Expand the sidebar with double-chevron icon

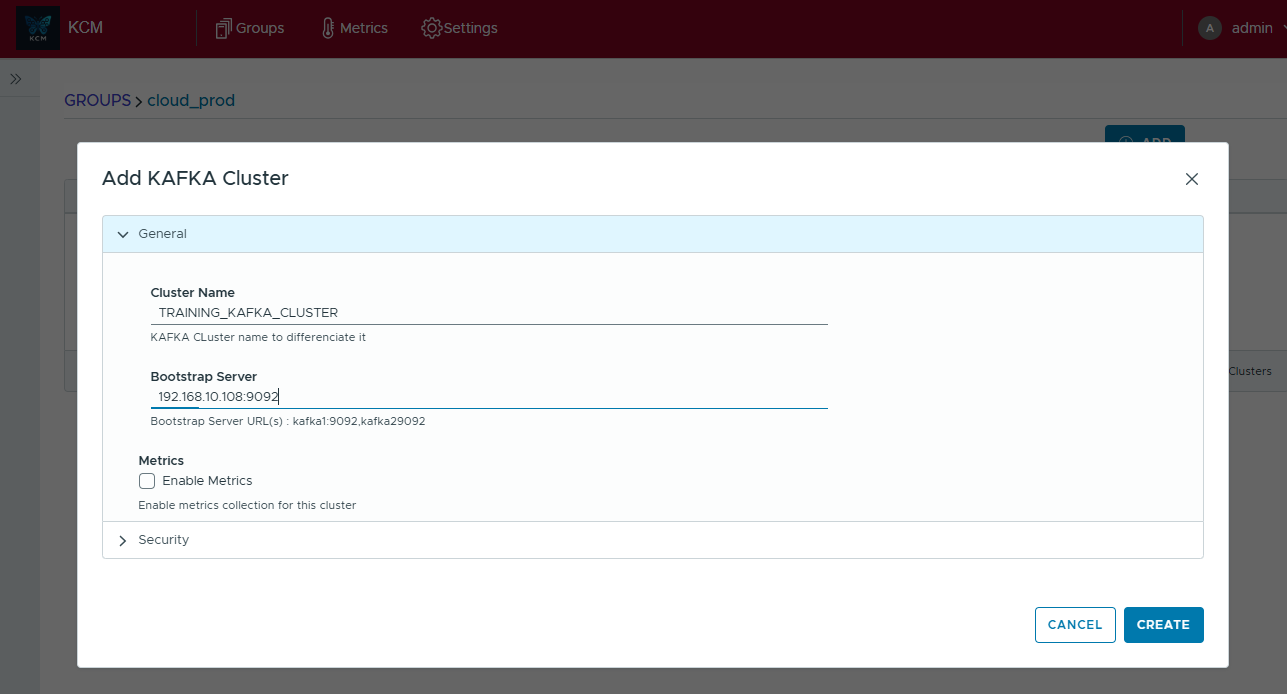coord(16,78)
